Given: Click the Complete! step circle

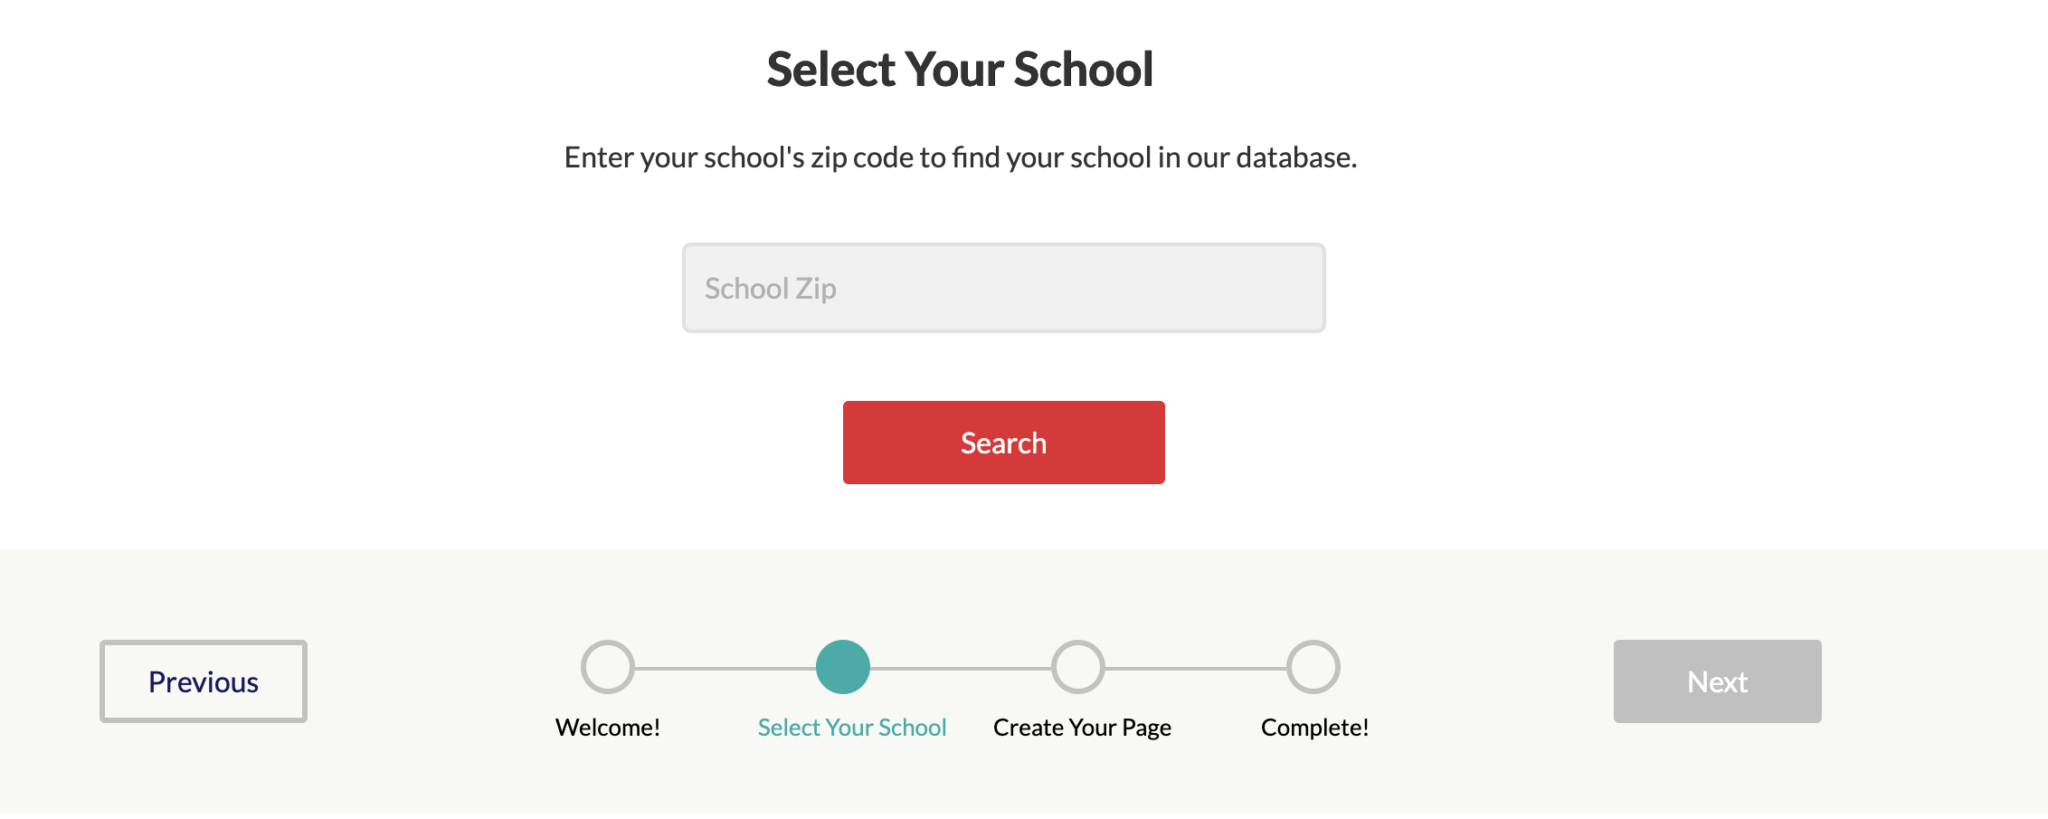Looking at the screenshot, I should (x=1313, y=667).
